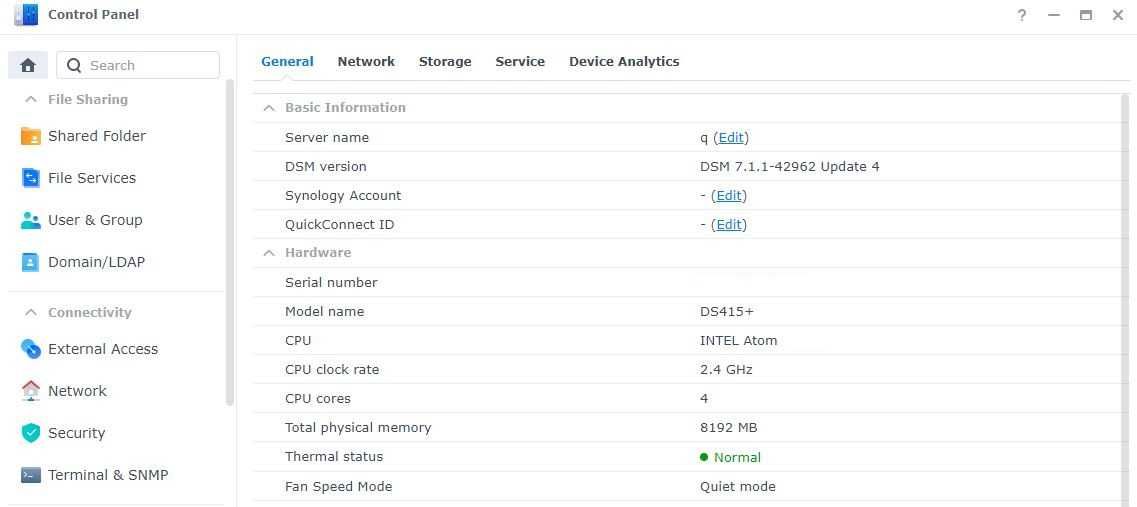The height and width of the screenshot is (507, 1137).
Task: Click the 2.4 GHz value
Action: coord(726,369)
